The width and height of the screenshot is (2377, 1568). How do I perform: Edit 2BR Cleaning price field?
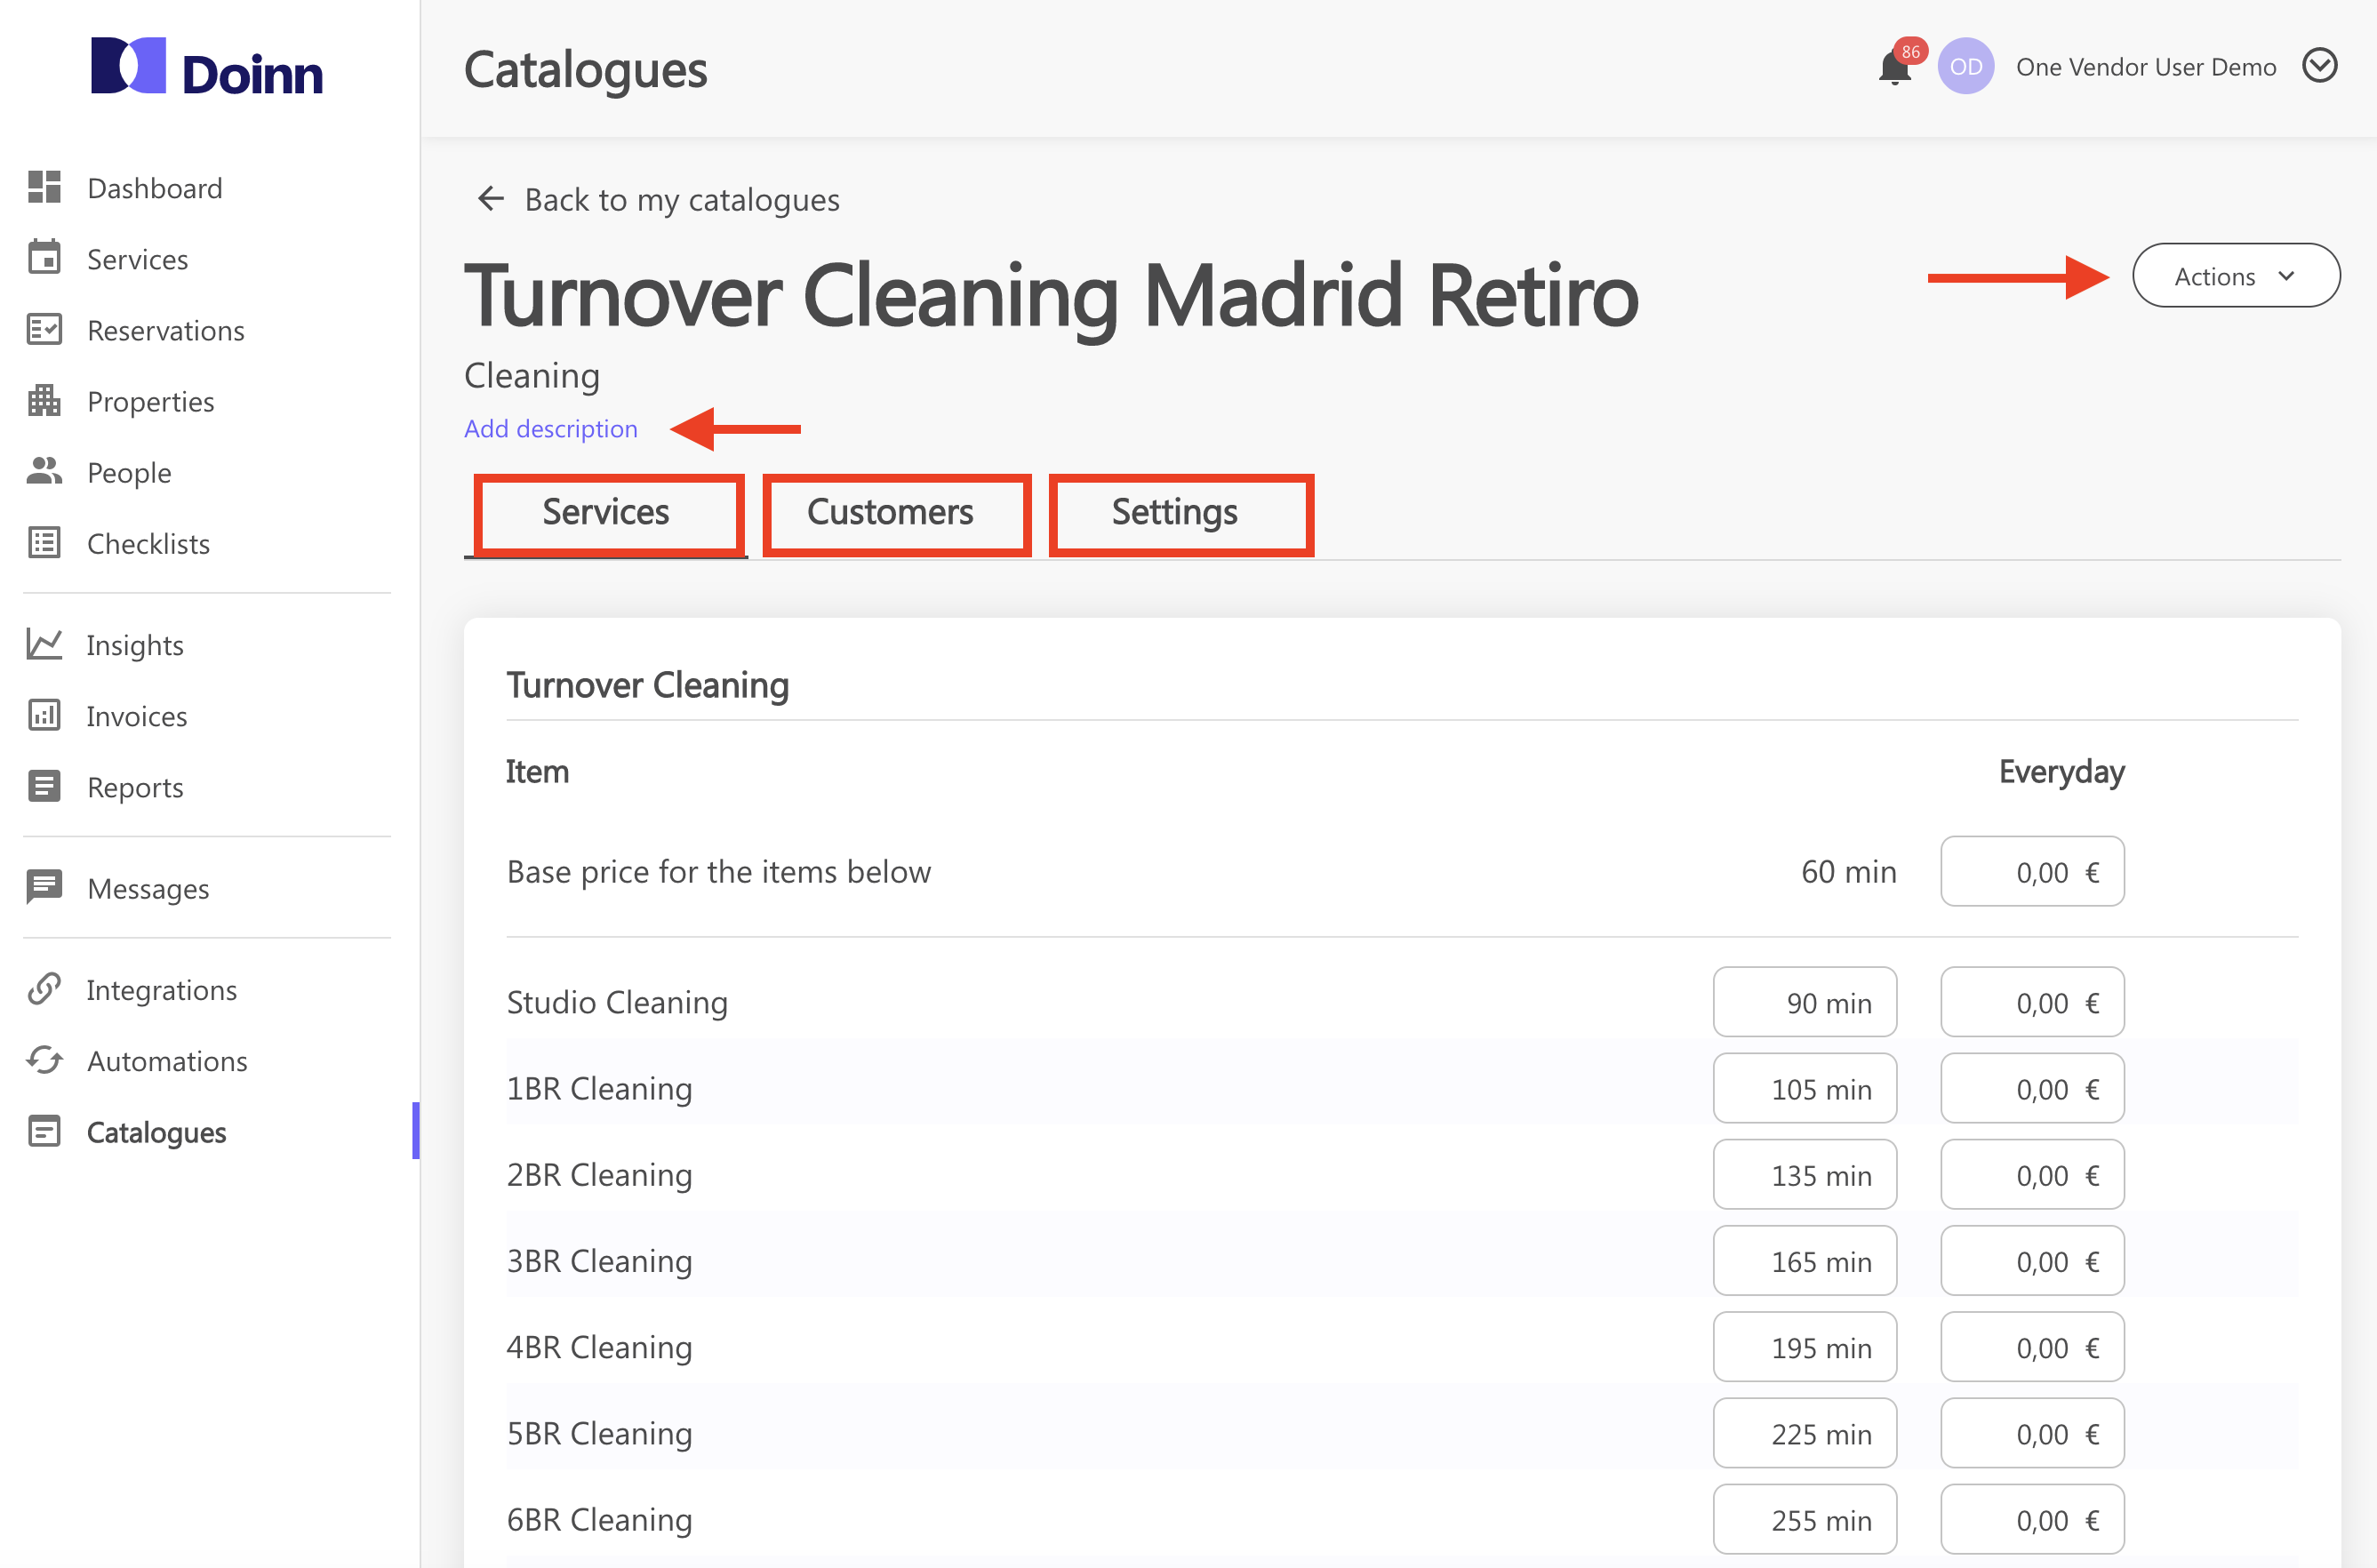[x=2032, y=1174]
